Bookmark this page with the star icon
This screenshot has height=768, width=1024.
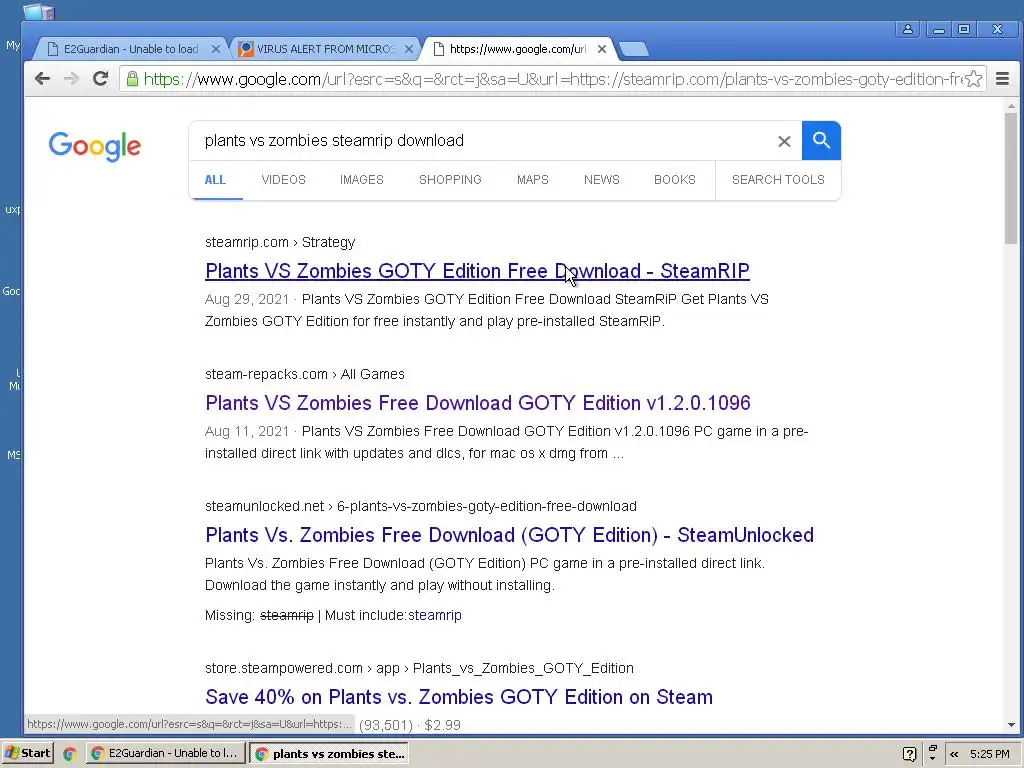(x=974, y=79)
